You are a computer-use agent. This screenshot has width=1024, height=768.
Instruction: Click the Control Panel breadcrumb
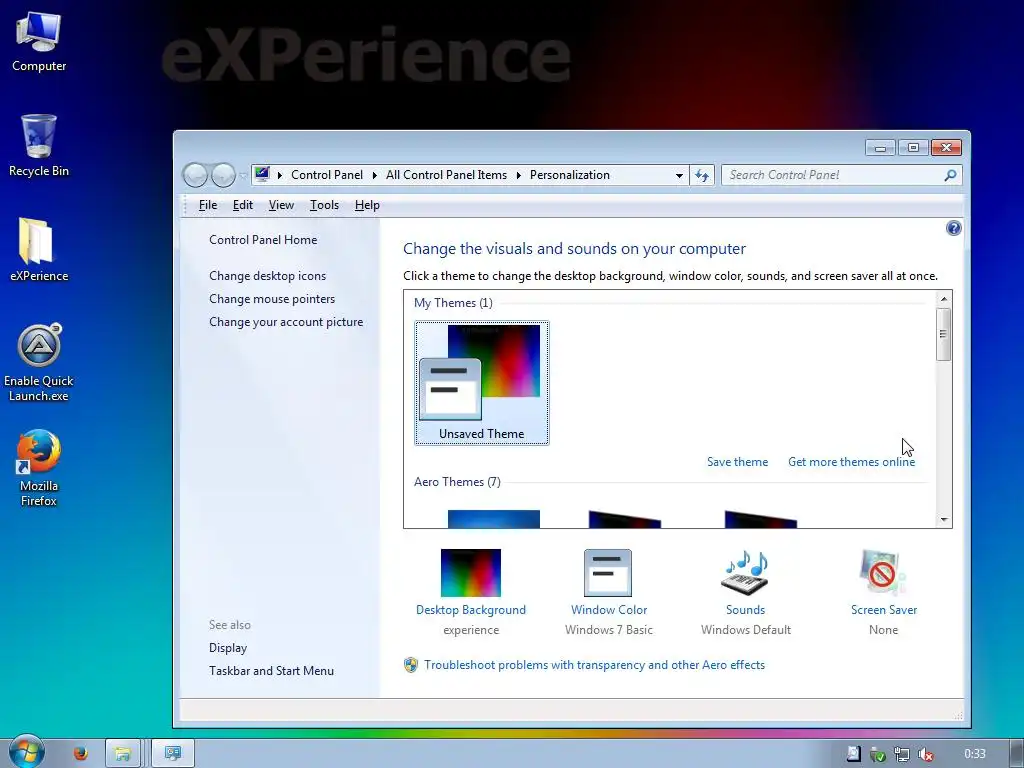coord(327,175)
